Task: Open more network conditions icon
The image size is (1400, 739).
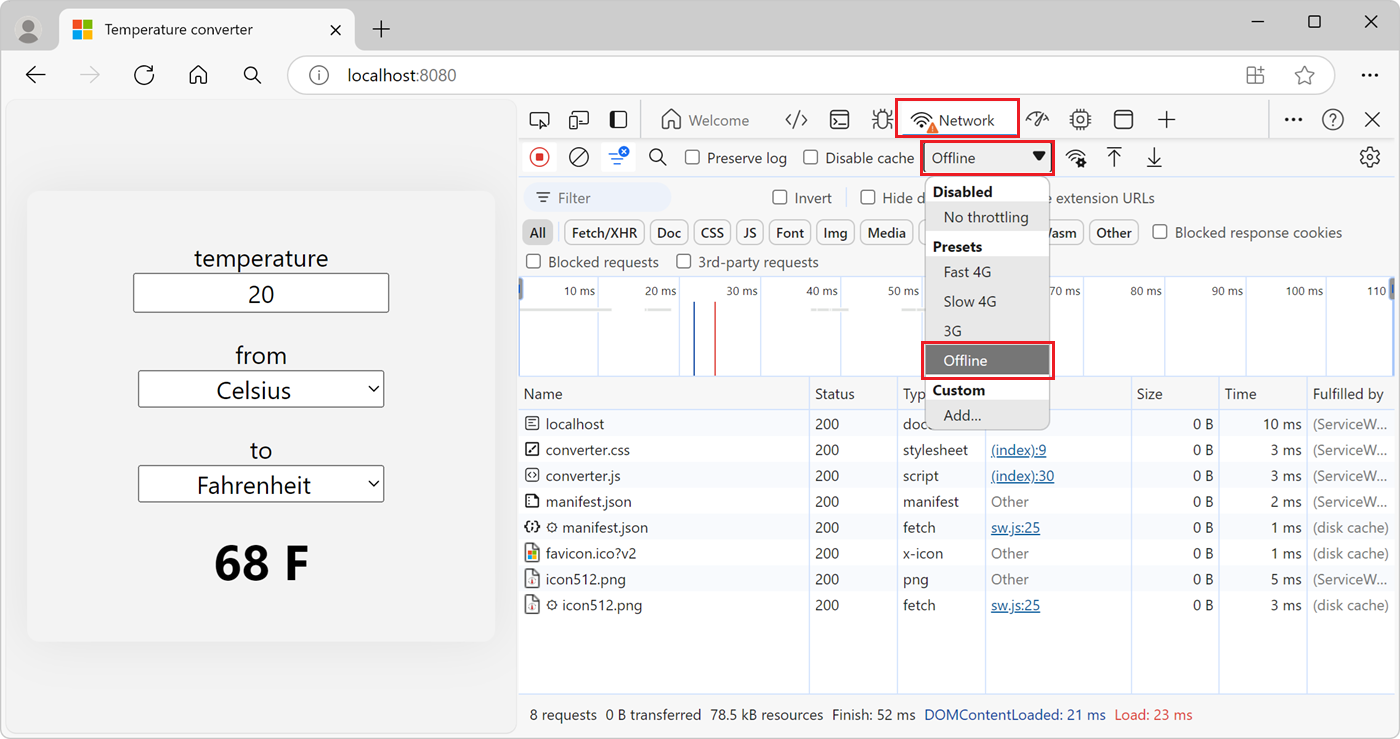Action: point(1076,157)
